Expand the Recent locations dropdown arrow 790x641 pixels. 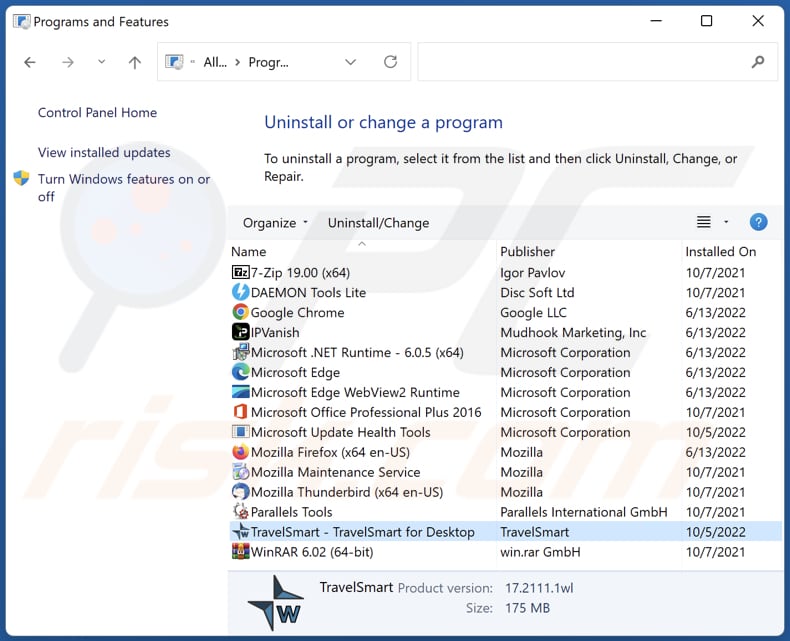101,62
